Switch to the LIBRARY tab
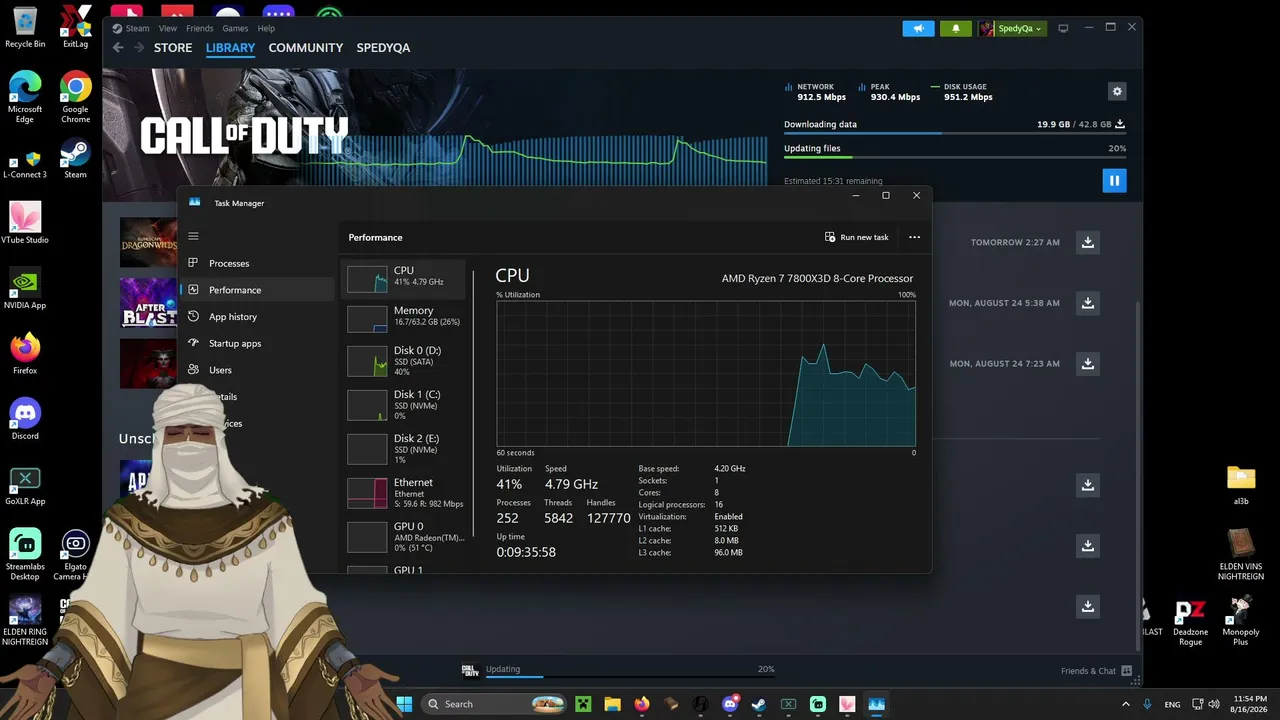The height and width of the screenshot is (720, 1280). tap(230, 48)
